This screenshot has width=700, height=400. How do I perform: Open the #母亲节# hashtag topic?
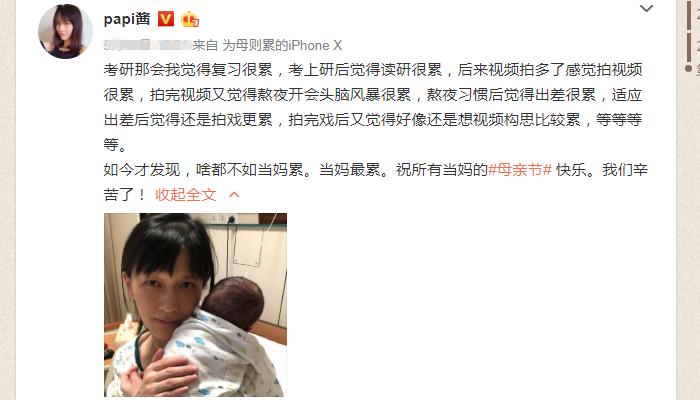pyautogui.click(x=520, y=170)
